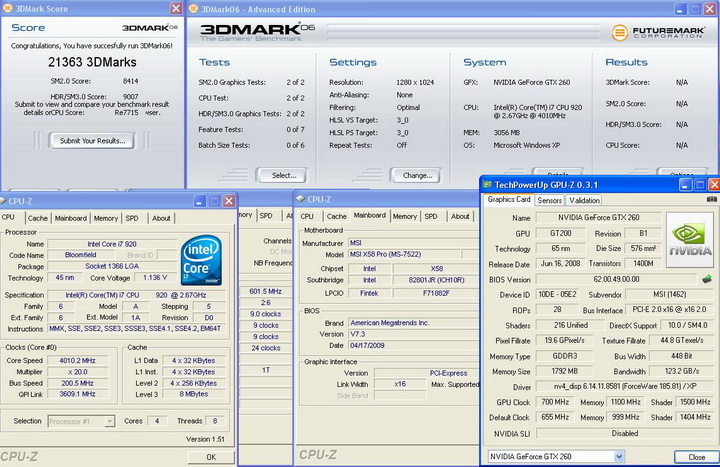Click the Release Date Jun 16, 2008 value

560,264
